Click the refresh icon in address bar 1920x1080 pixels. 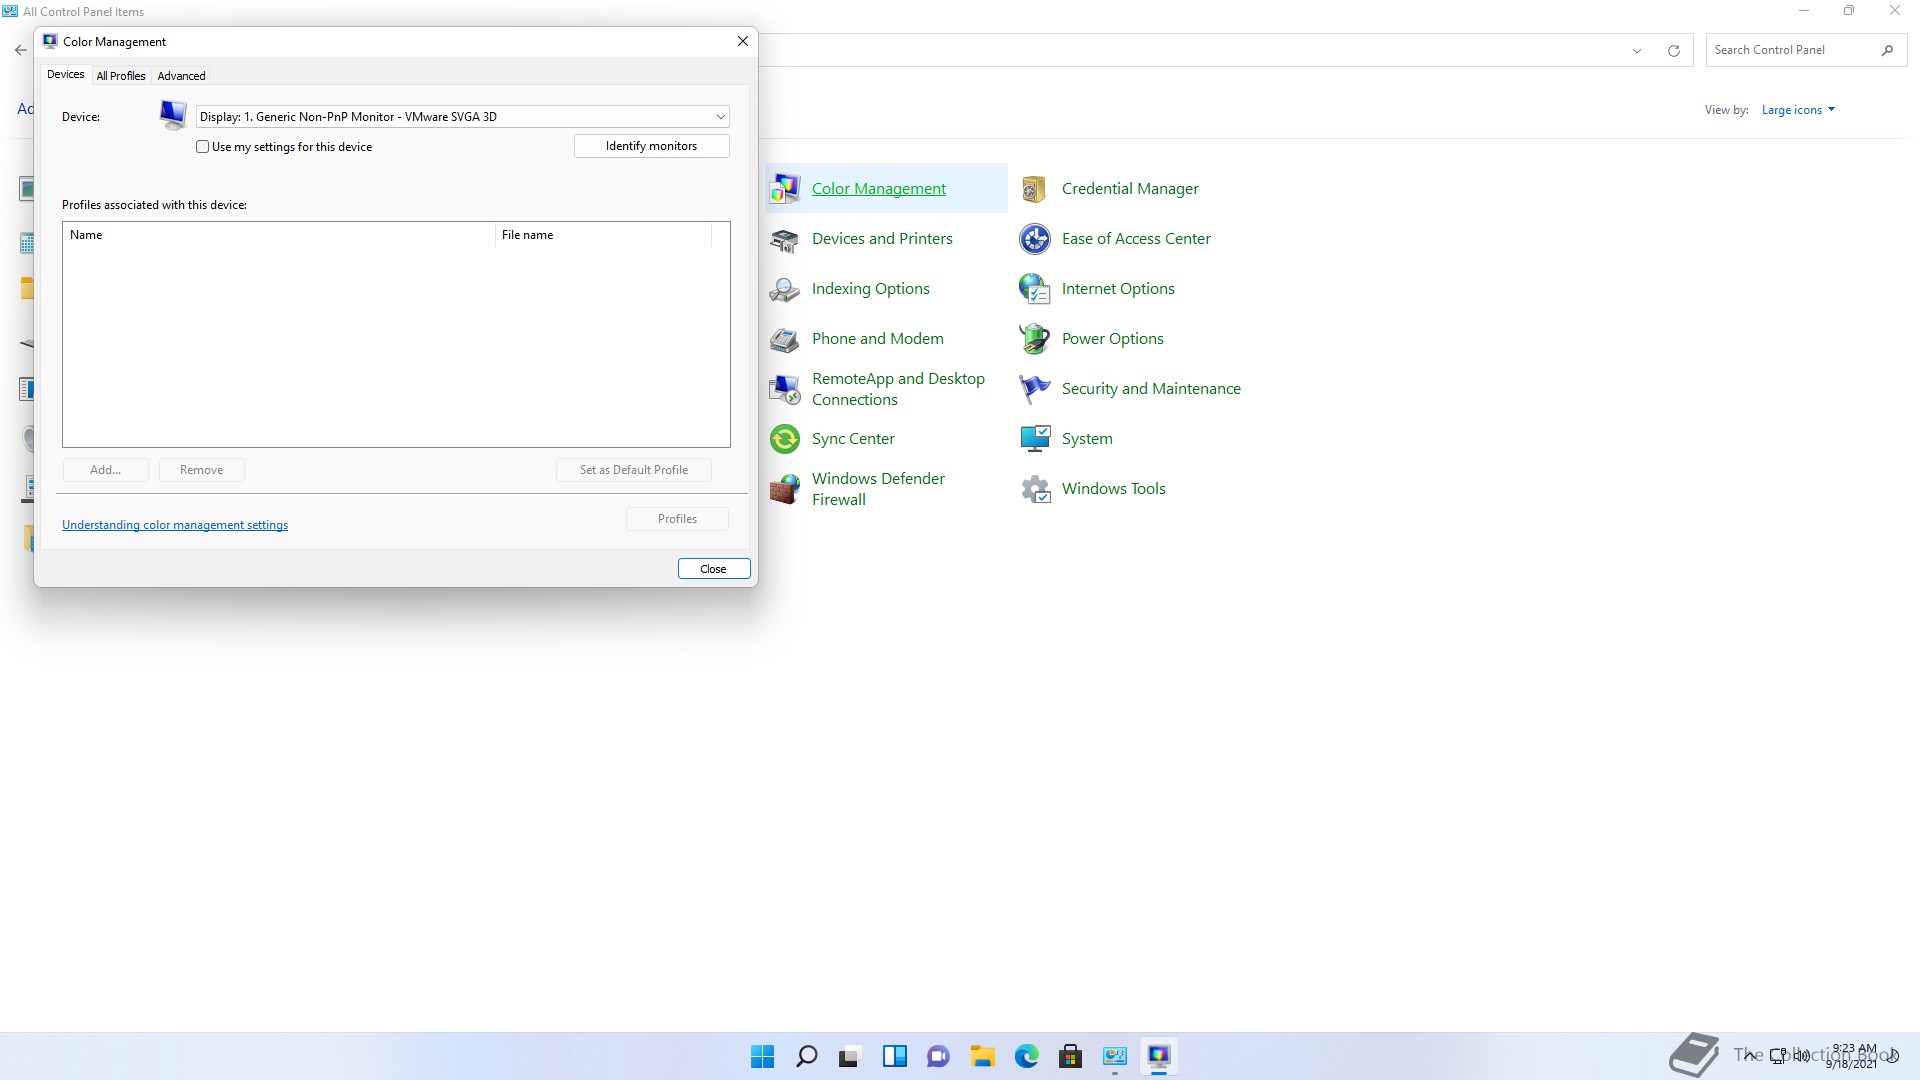pos(1673,50)
